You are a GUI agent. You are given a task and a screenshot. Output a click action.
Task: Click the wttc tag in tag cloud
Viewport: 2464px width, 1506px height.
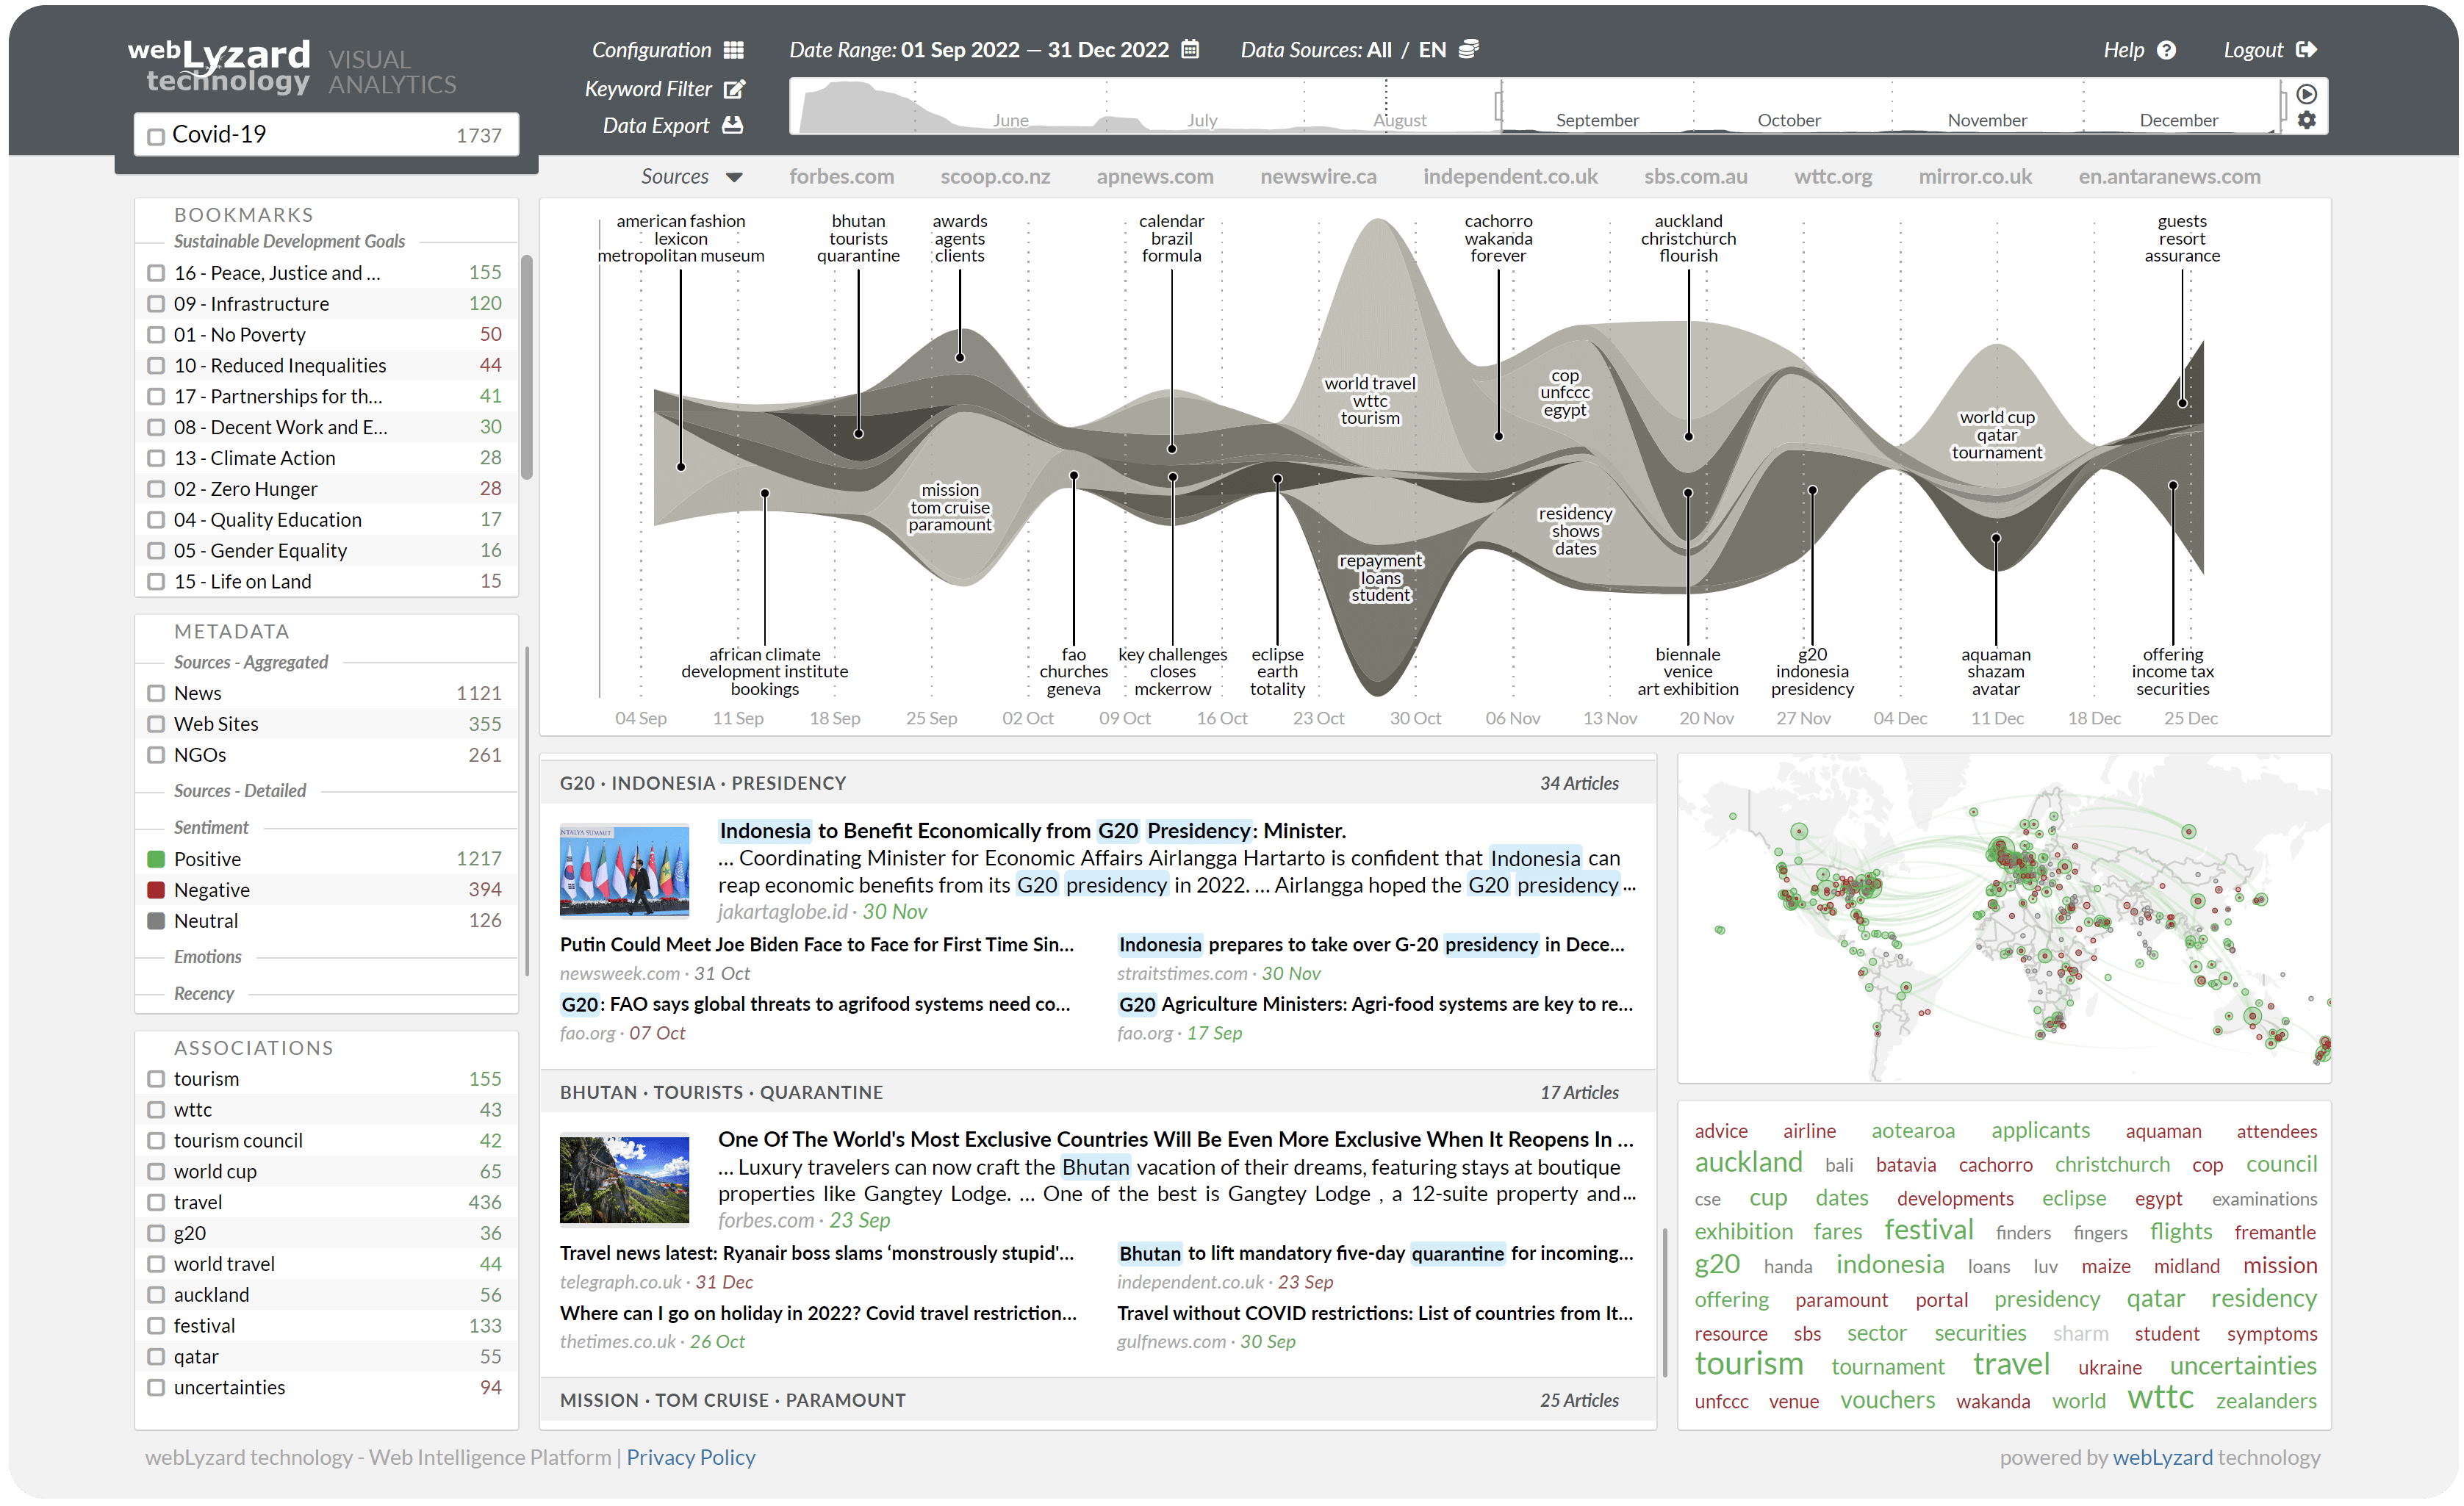point(2160,1397)
